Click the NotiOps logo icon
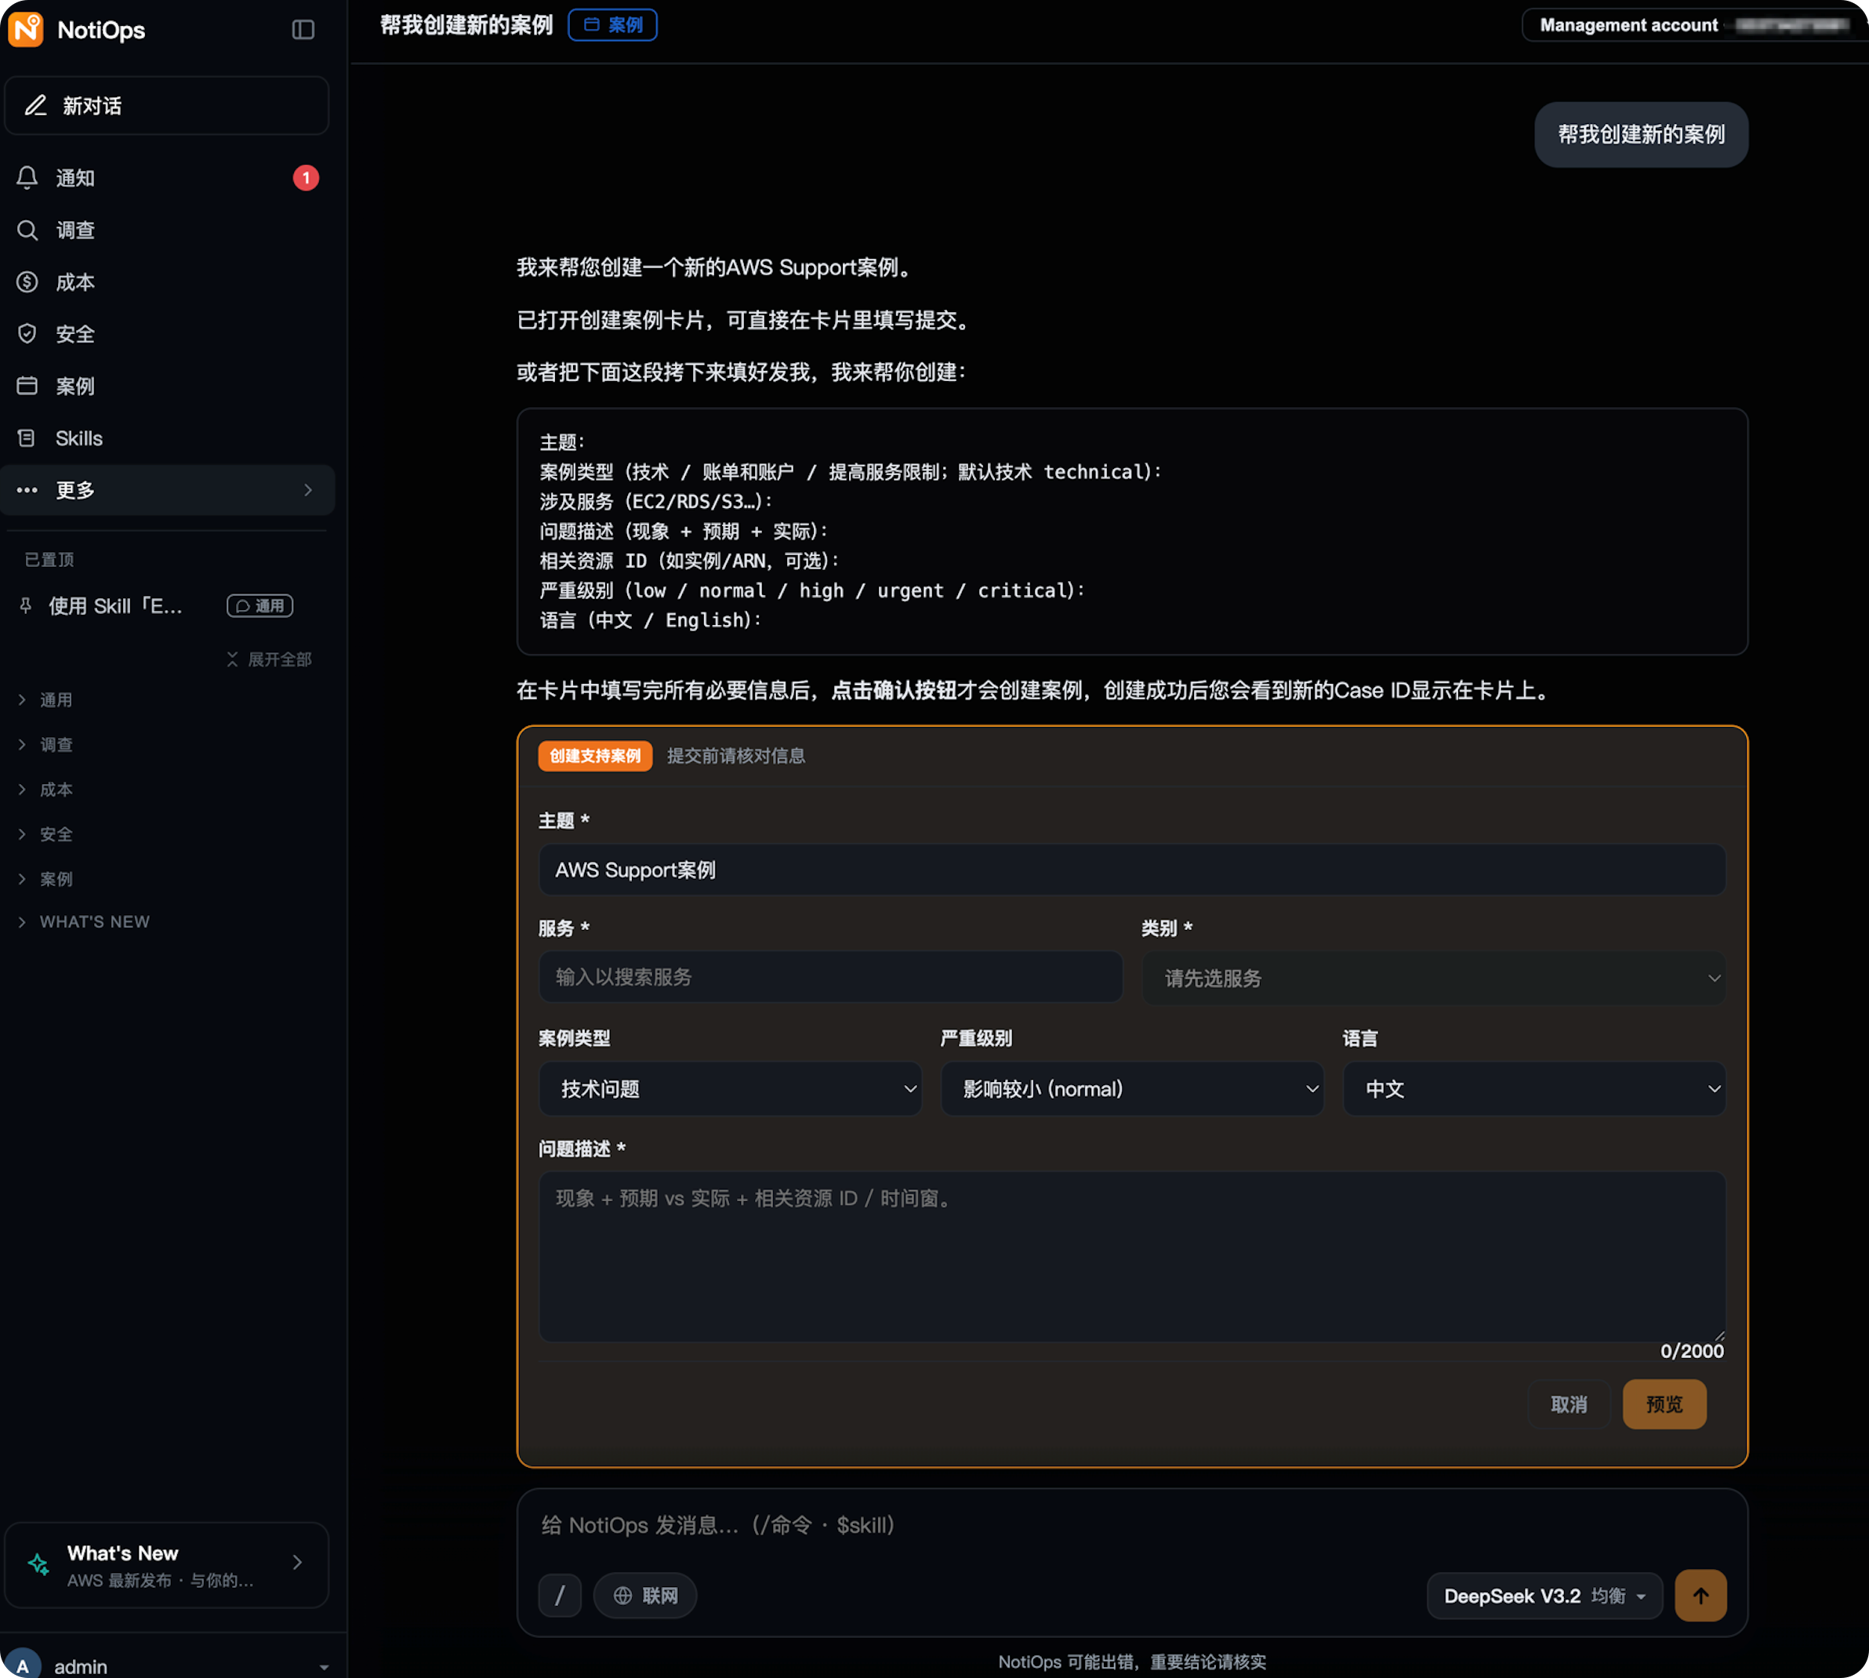 [x=26, y=29]
